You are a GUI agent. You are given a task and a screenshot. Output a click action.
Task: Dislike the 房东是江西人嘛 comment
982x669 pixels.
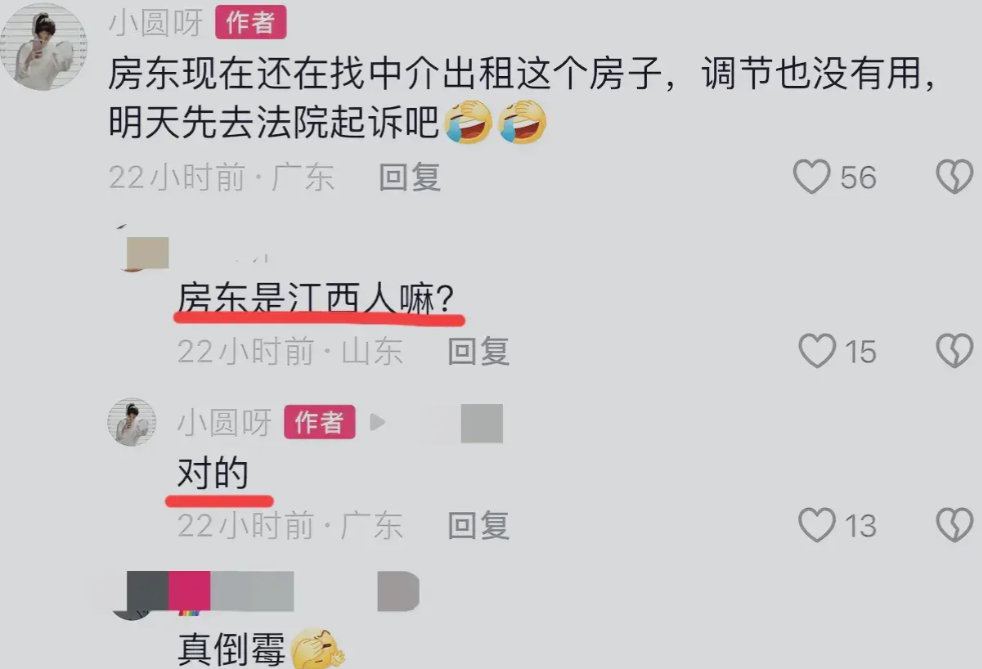coord(955,351)
